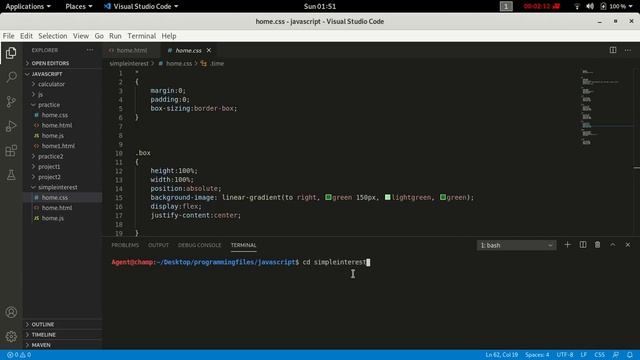Click the volume icon in top bar
The width and height of the screenshot is (640, 360).
click(x=590, y=6)
